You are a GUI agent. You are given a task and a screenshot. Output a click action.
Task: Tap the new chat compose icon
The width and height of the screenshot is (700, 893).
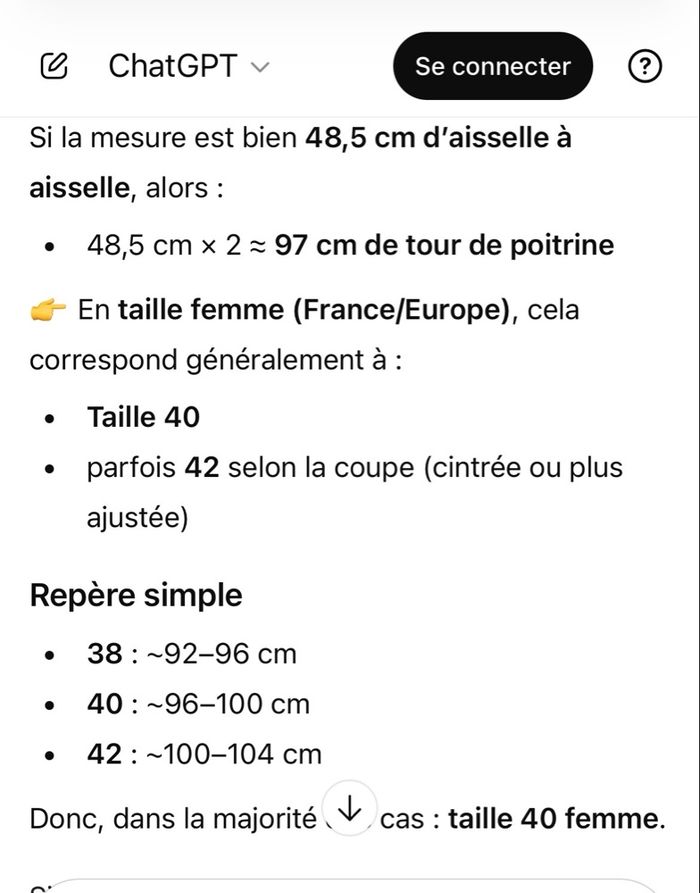click(54, 67)
